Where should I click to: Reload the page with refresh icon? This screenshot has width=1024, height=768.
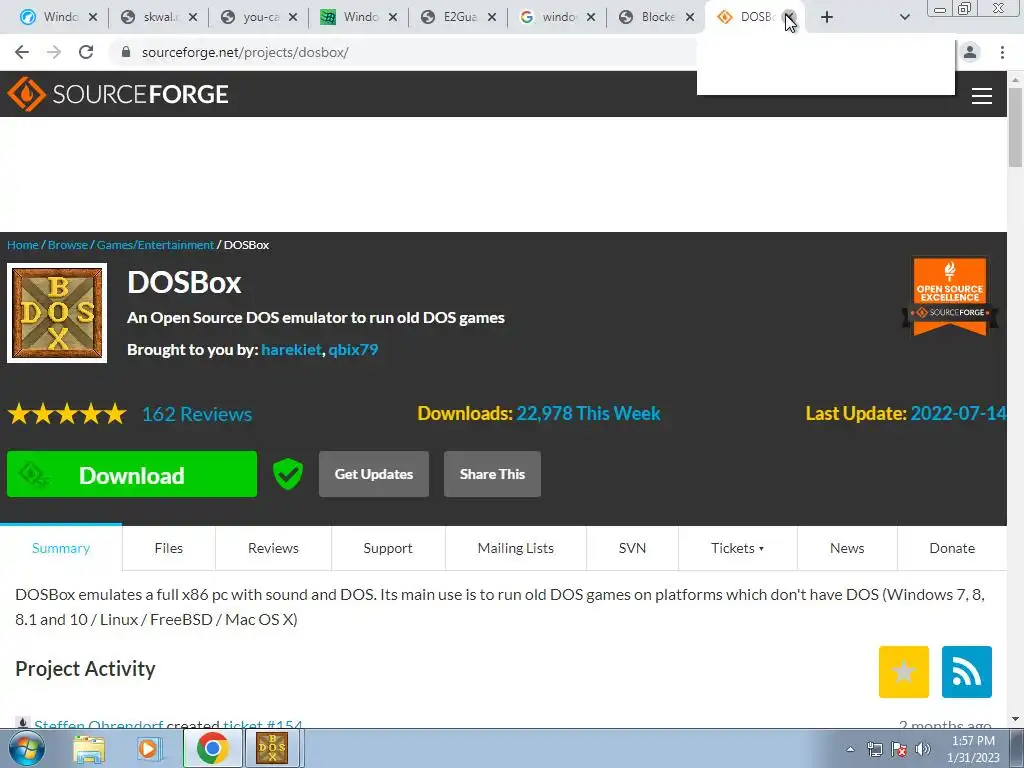(x=86, y=52)
